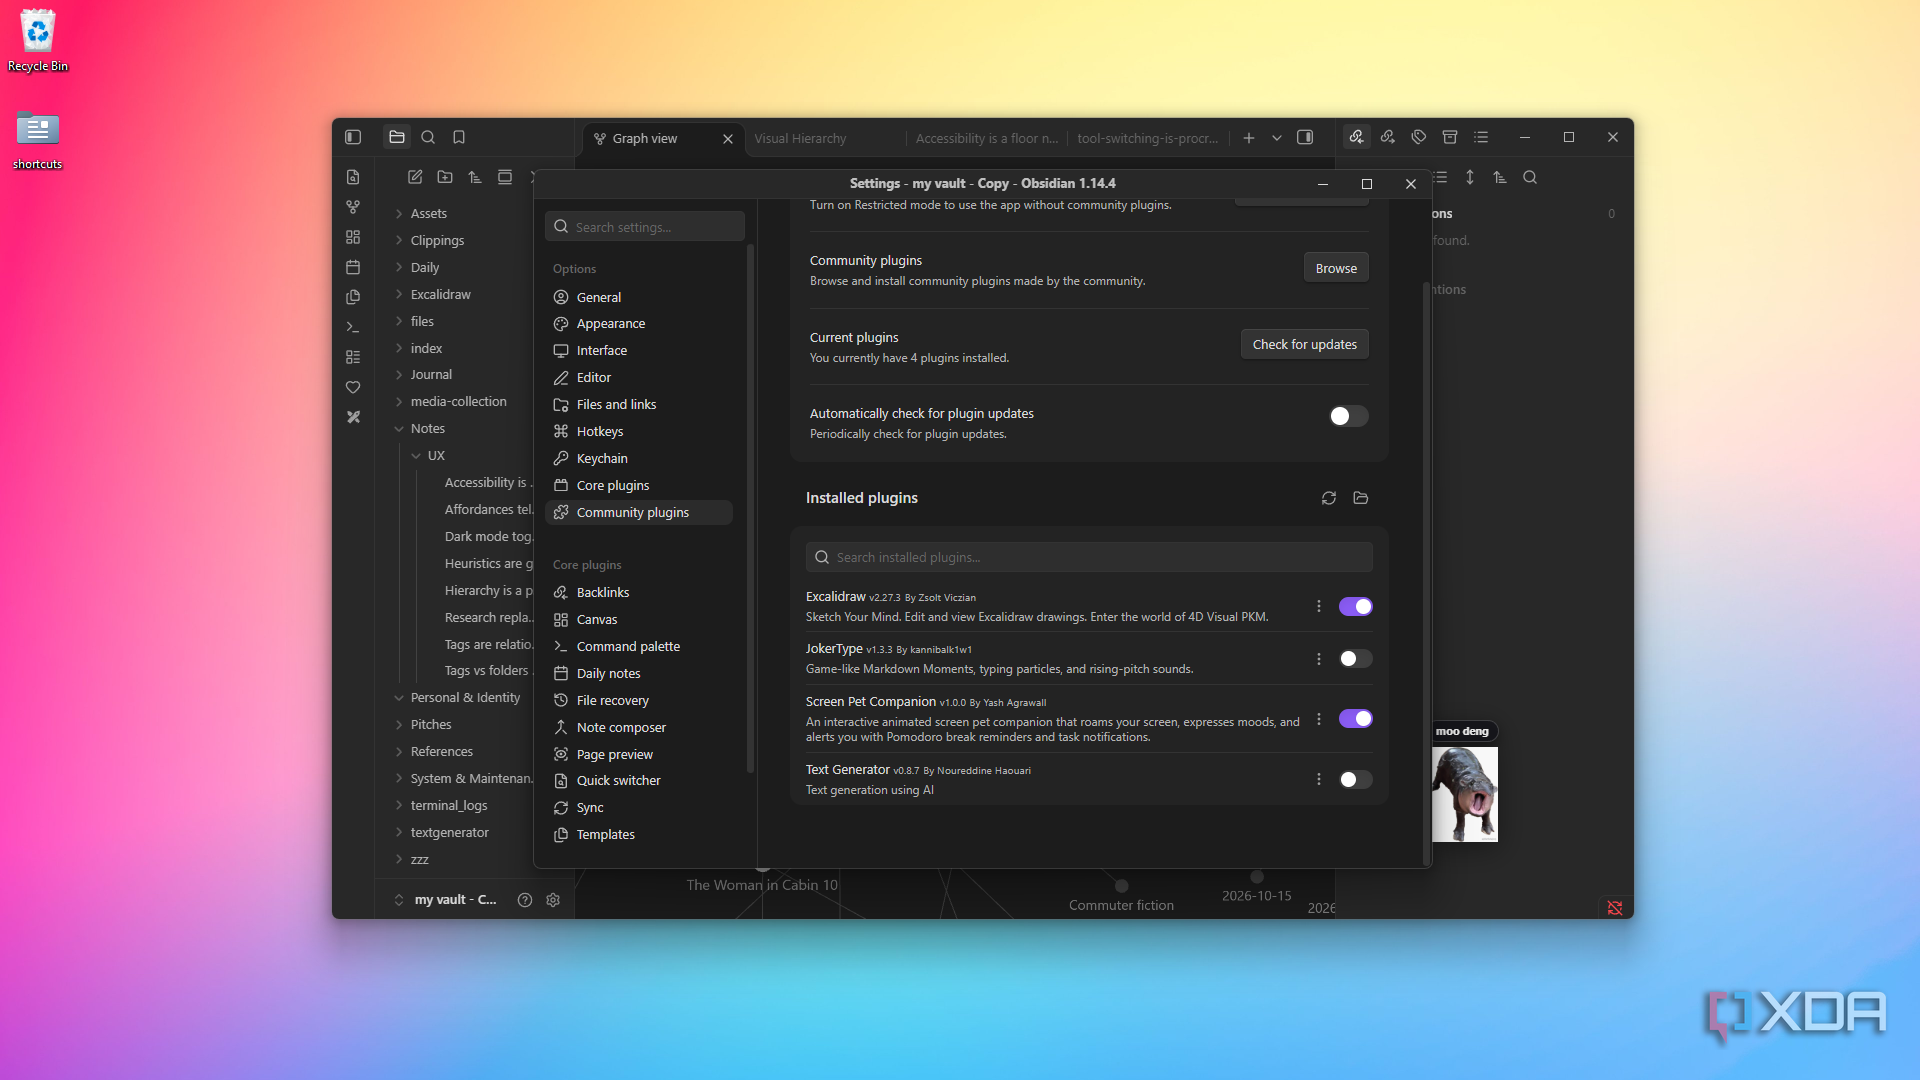Create a new note with the pencil icon
The width and height of the screenshot is (1920, 1080).
pyautogui.click(x=415, y=177)
